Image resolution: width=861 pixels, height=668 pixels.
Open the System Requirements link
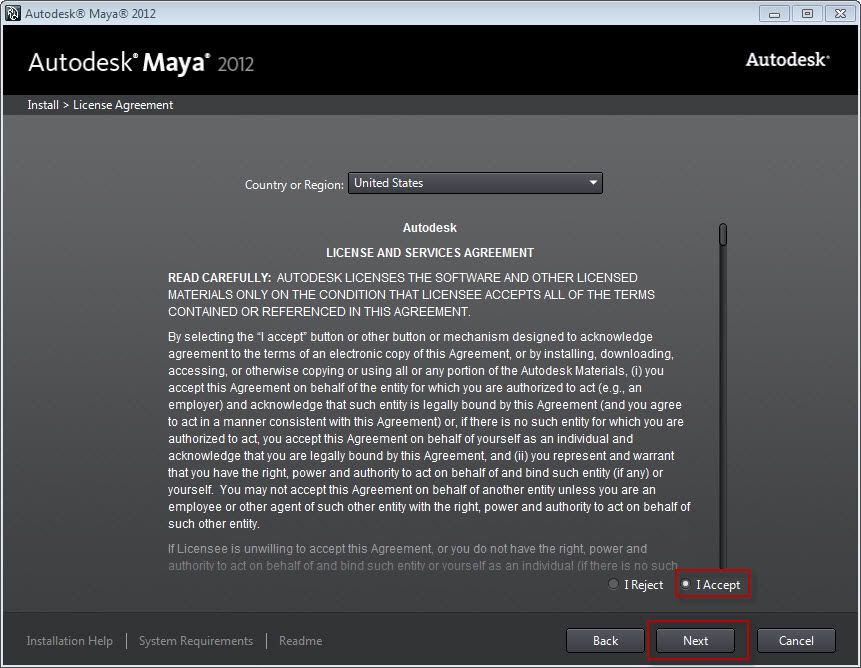click(x=196, y=641)
